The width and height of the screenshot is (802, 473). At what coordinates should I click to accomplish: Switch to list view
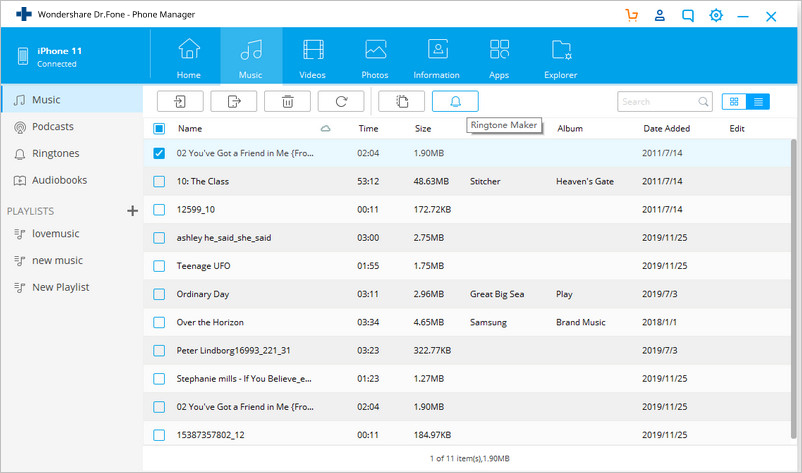(758, 102)
